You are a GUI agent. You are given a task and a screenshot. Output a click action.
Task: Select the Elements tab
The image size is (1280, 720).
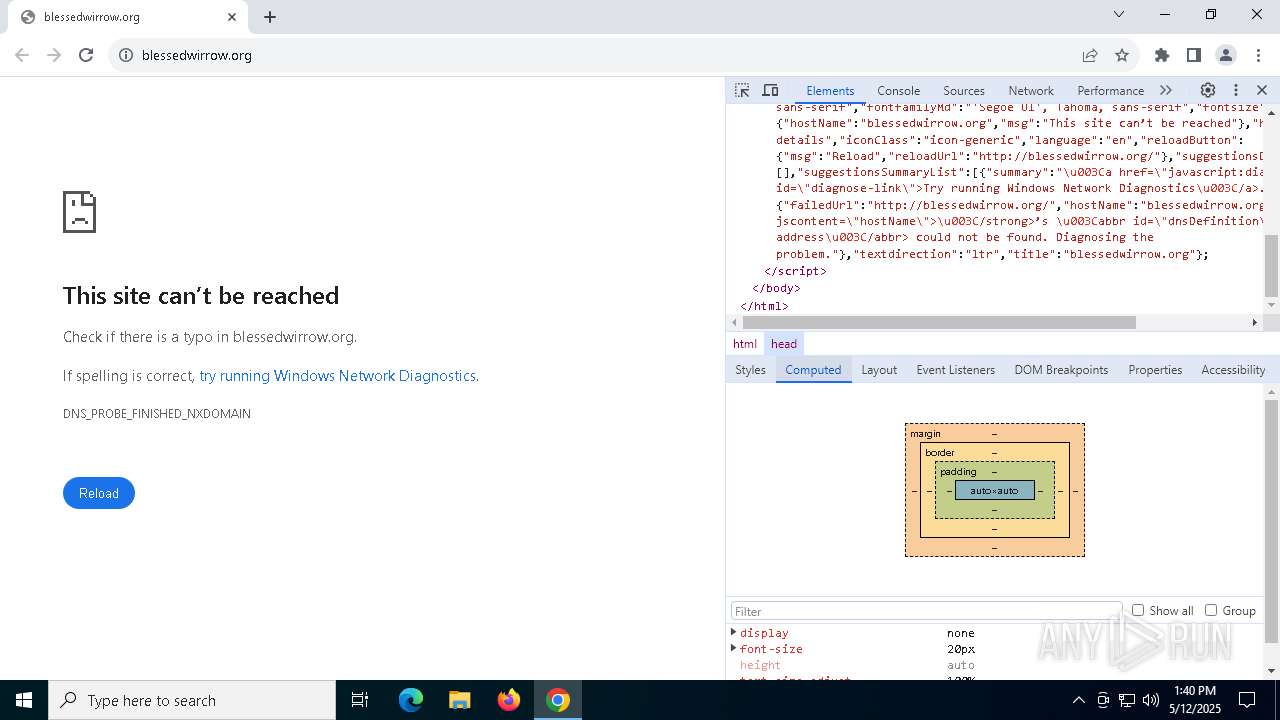point(830,90)
